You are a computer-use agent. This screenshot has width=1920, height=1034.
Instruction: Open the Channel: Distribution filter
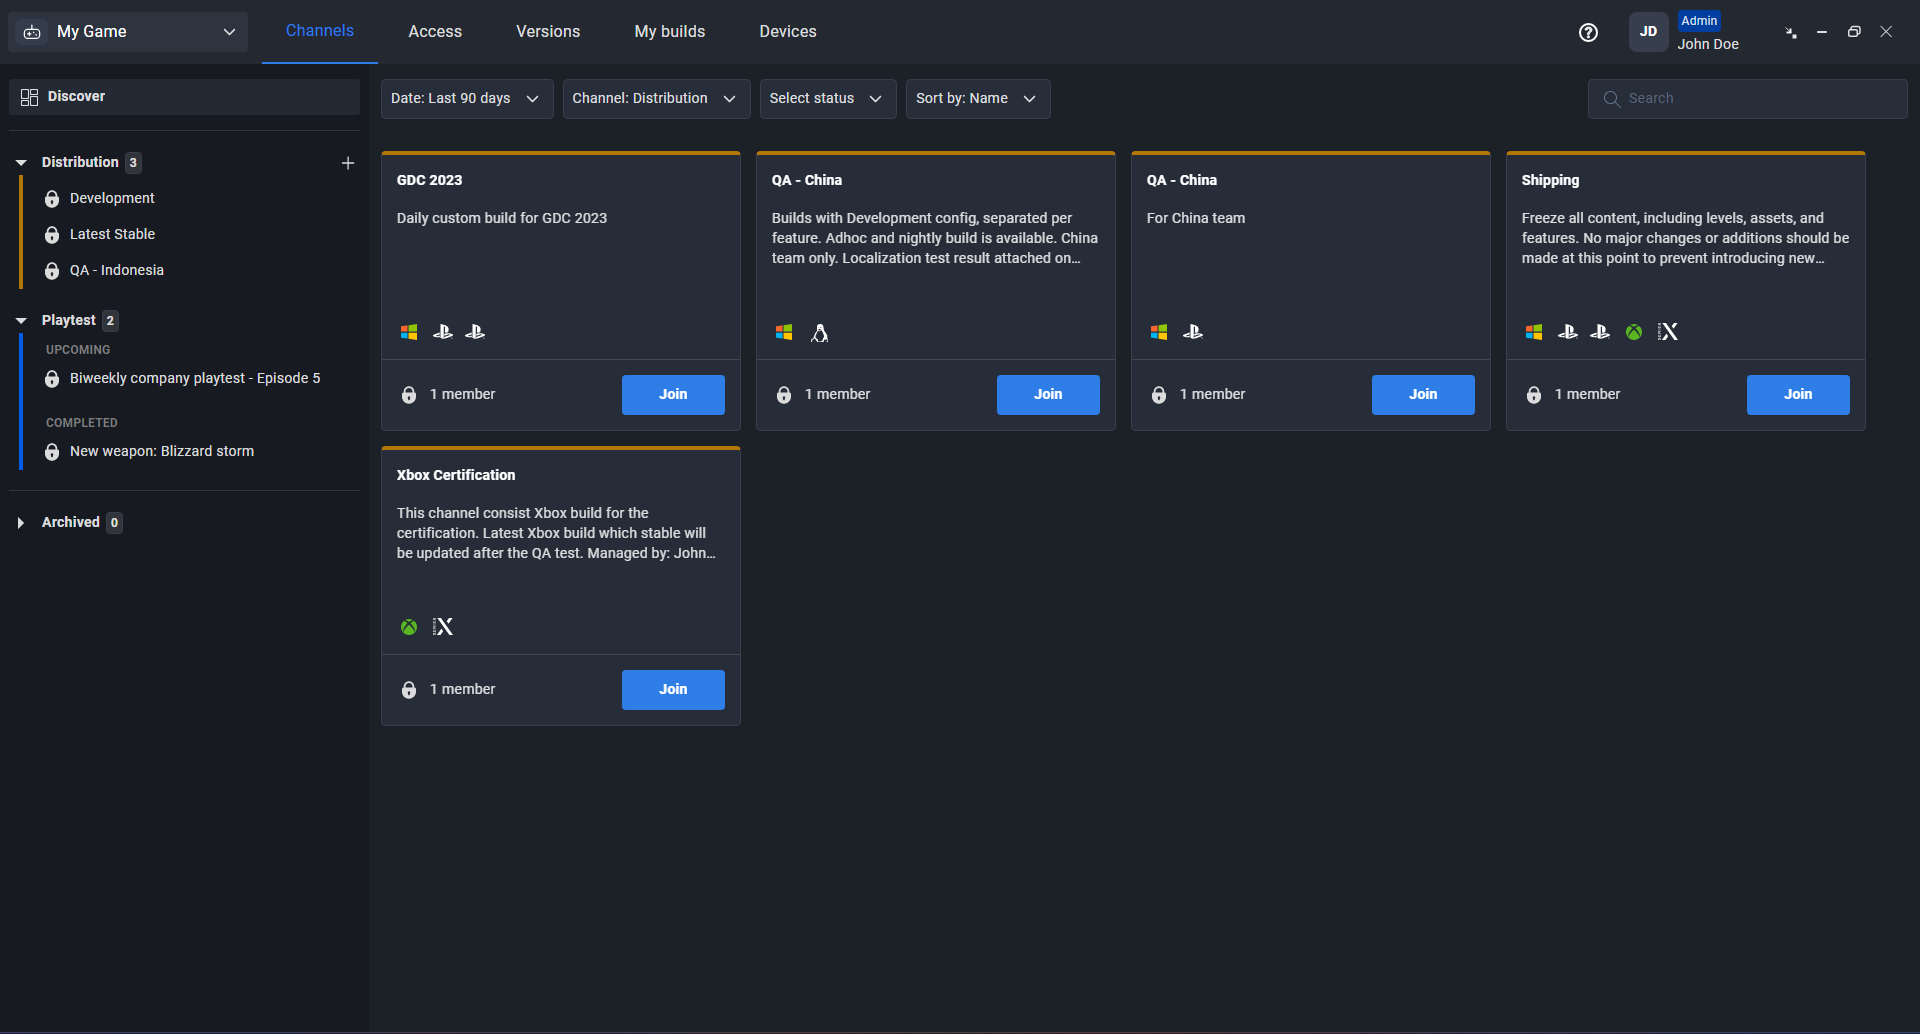[656, 99]
